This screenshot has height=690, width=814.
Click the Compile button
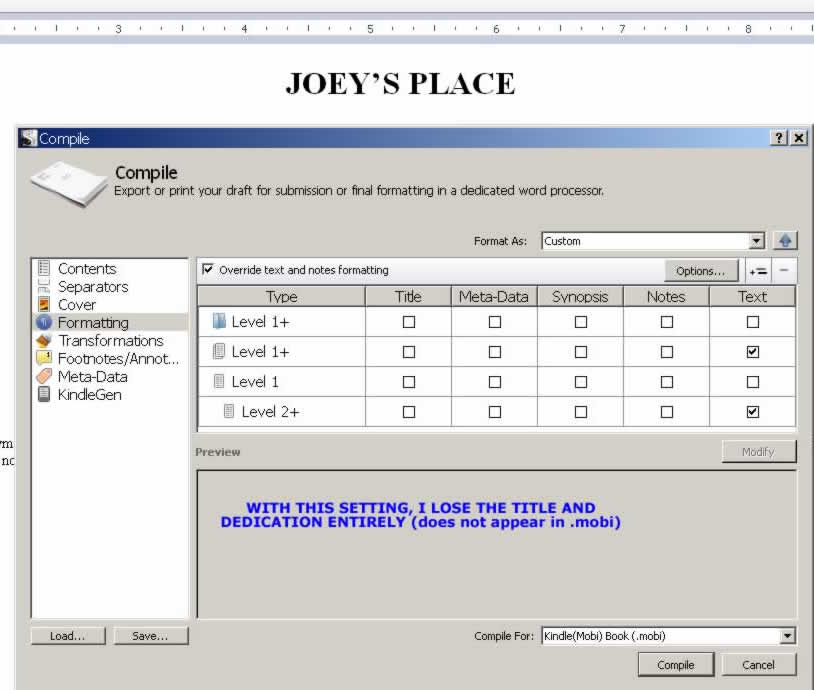click(x=675, y=665)
